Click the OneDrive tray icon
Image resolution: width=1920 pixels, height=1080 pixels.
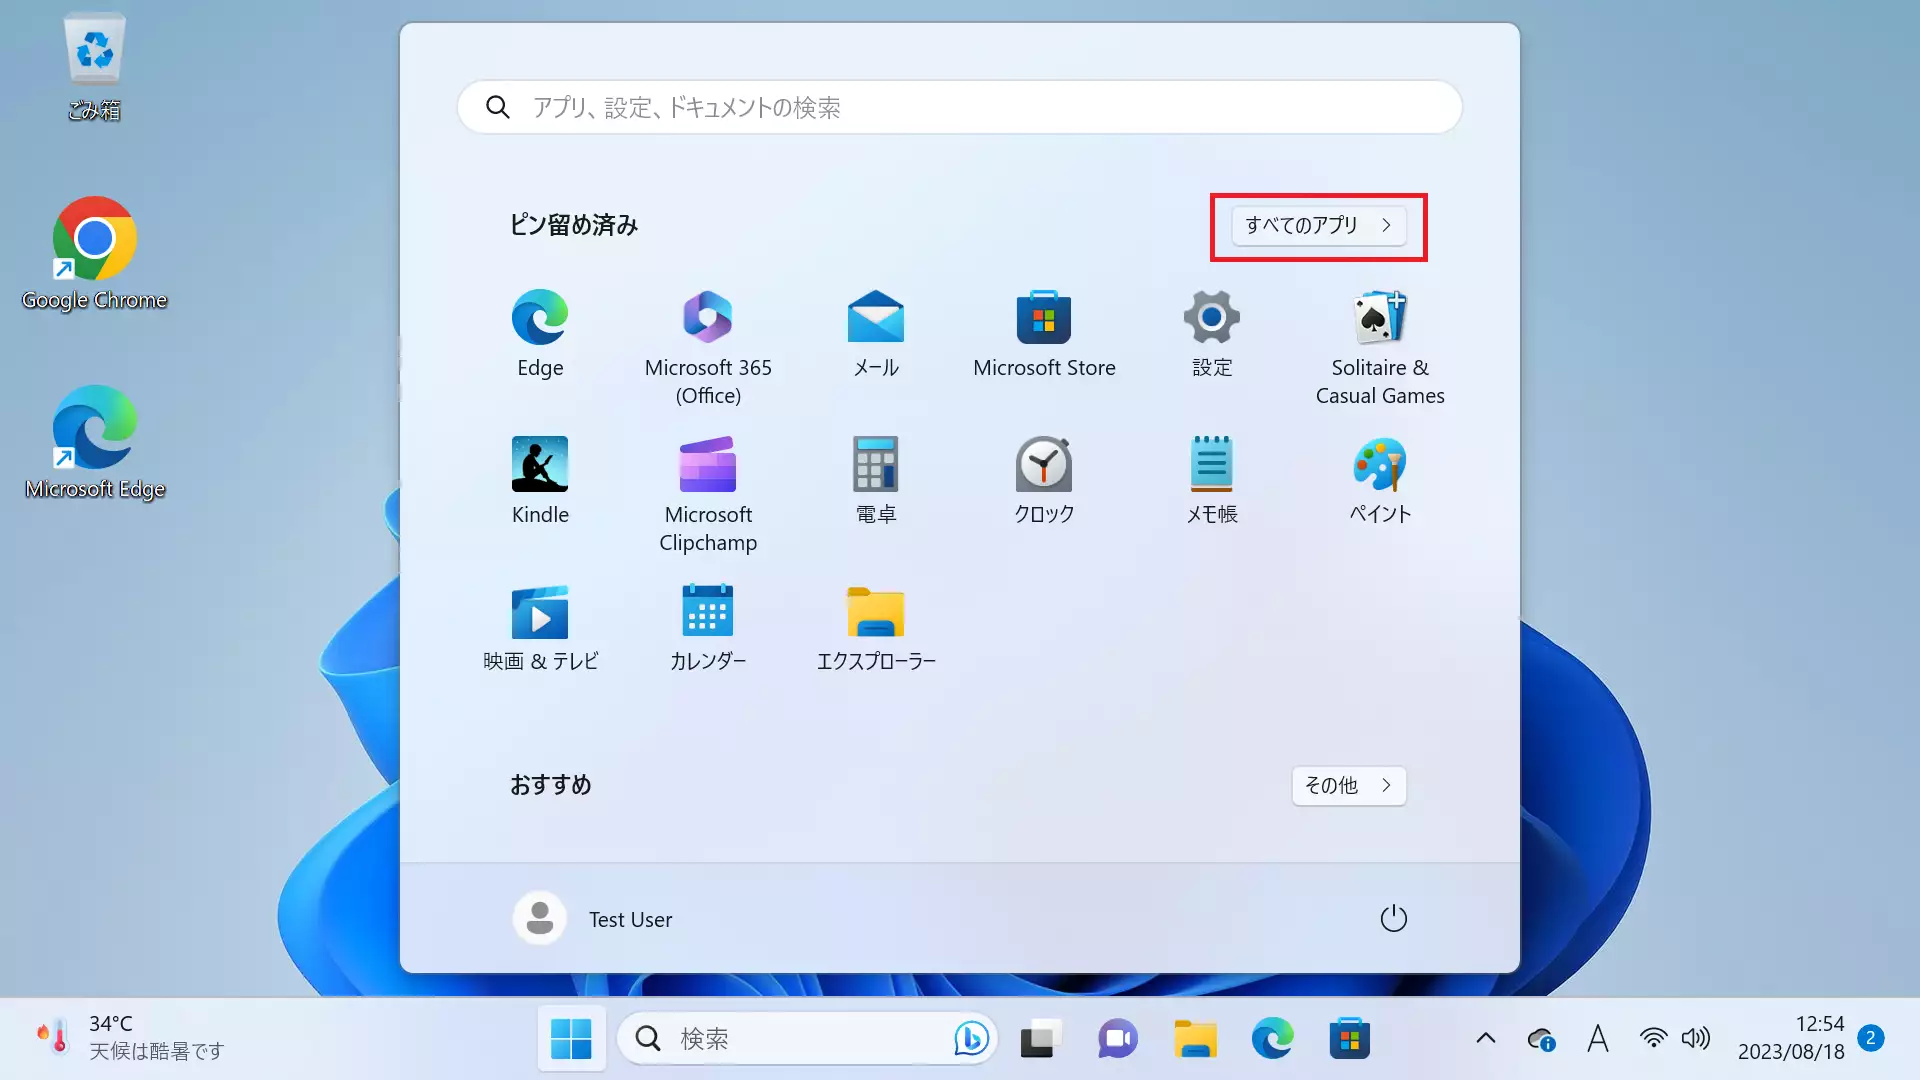(1541, 1039)
